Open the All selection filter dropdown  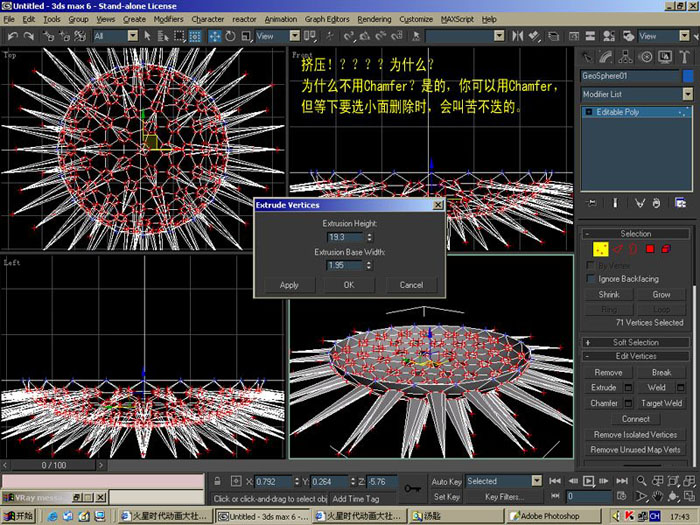(x=116, y=36)
